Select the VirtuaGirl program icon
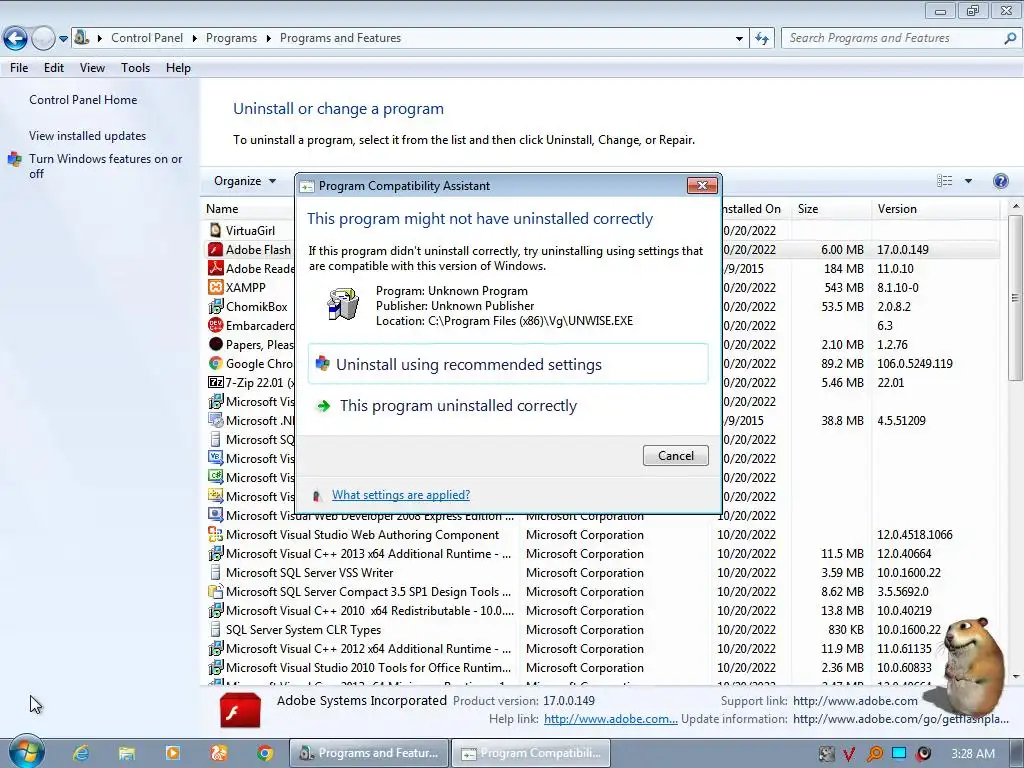The width and height of the screenshot is (1024, 768). (x=216, y=230)
